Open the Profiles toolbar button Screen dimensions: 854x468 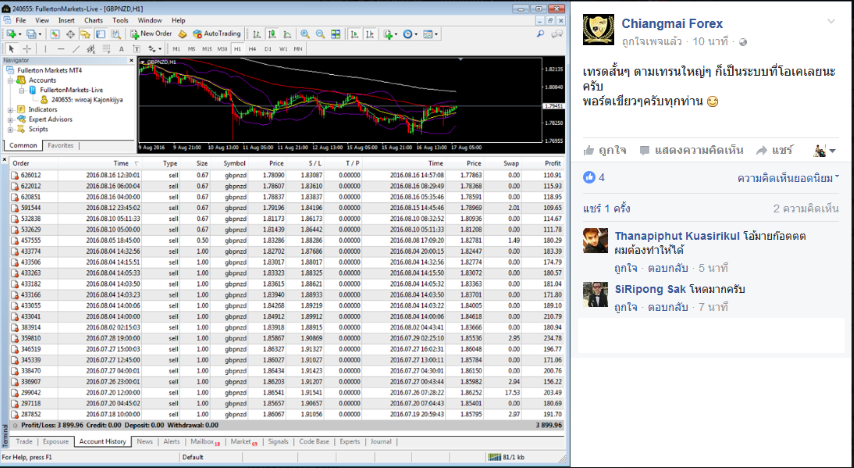tap(34, 34)
